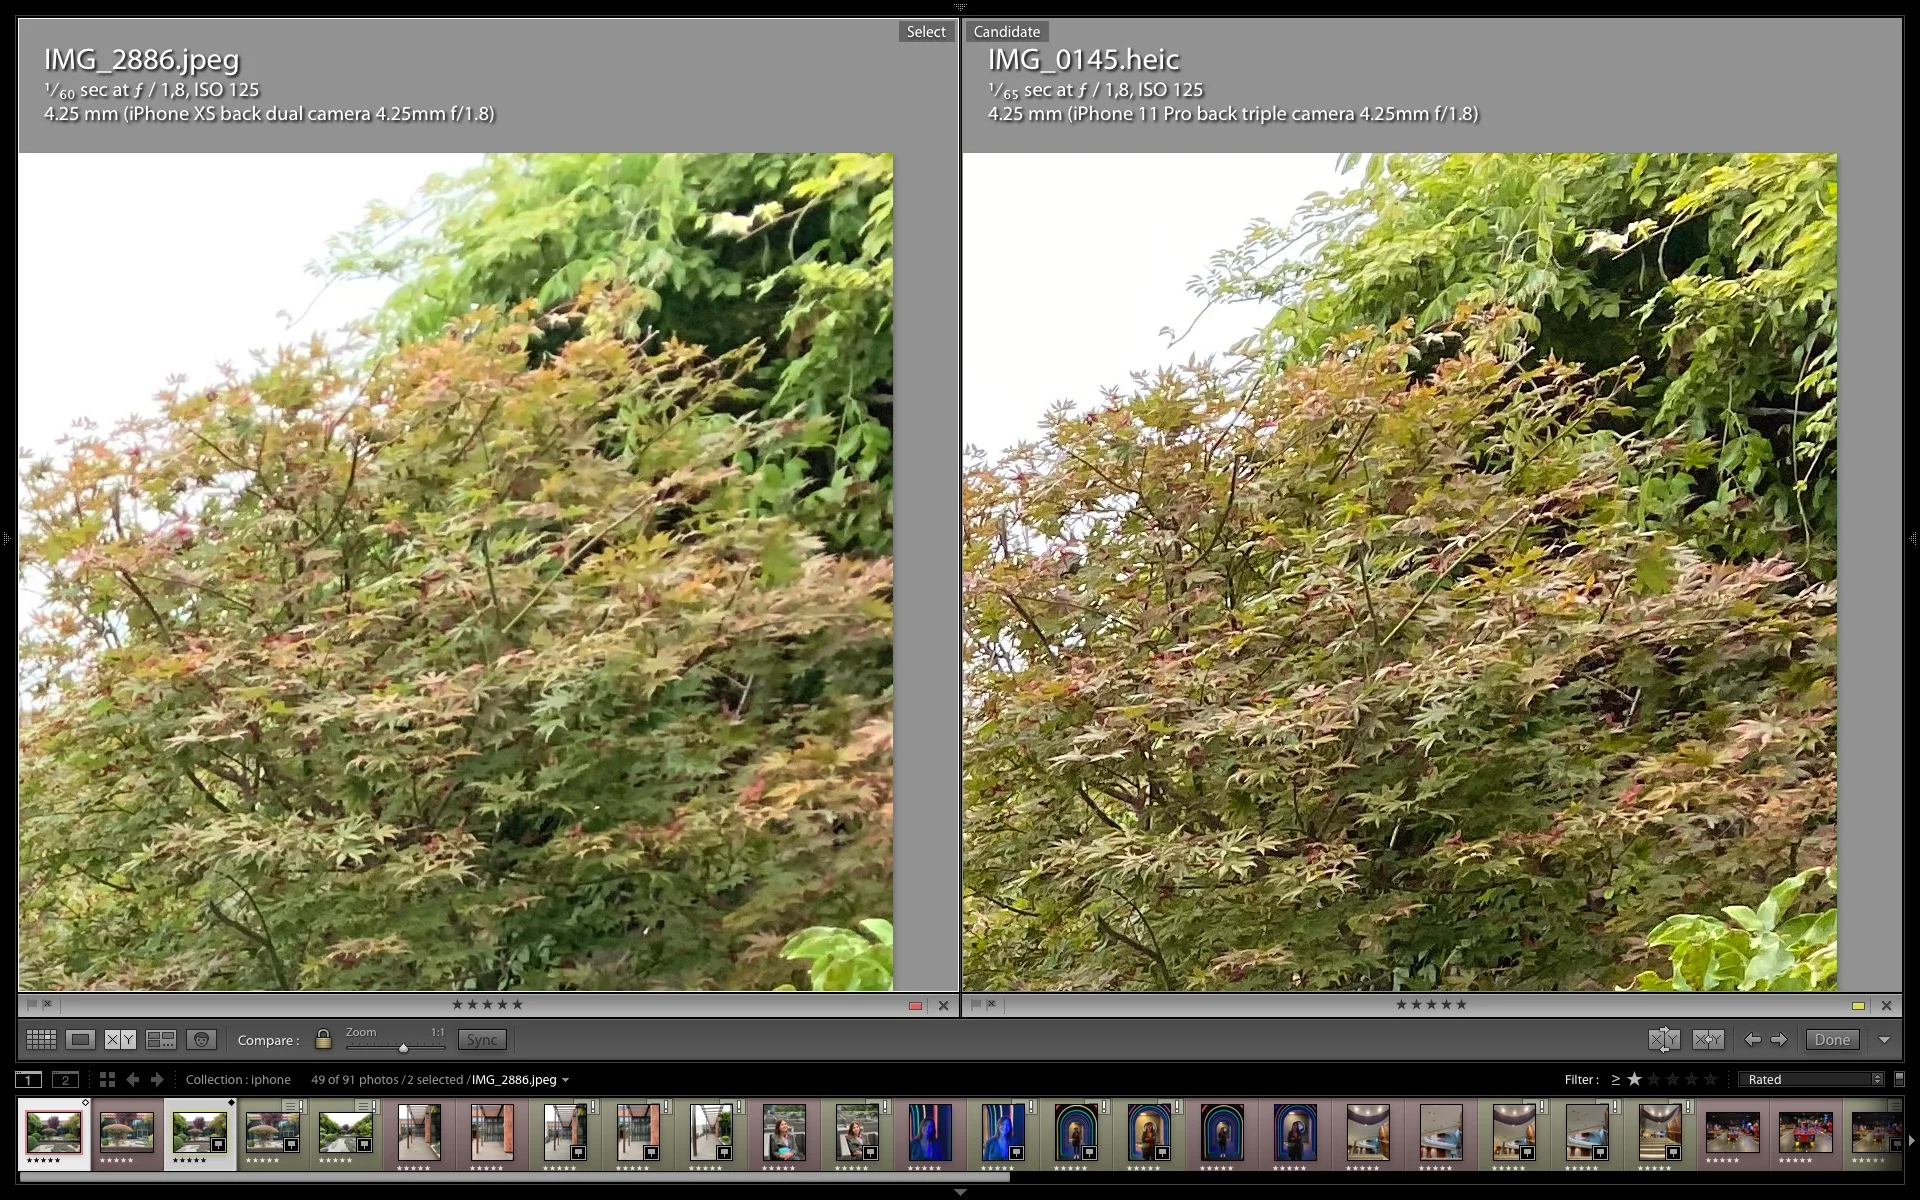Open Survey view

(161, 1040)
